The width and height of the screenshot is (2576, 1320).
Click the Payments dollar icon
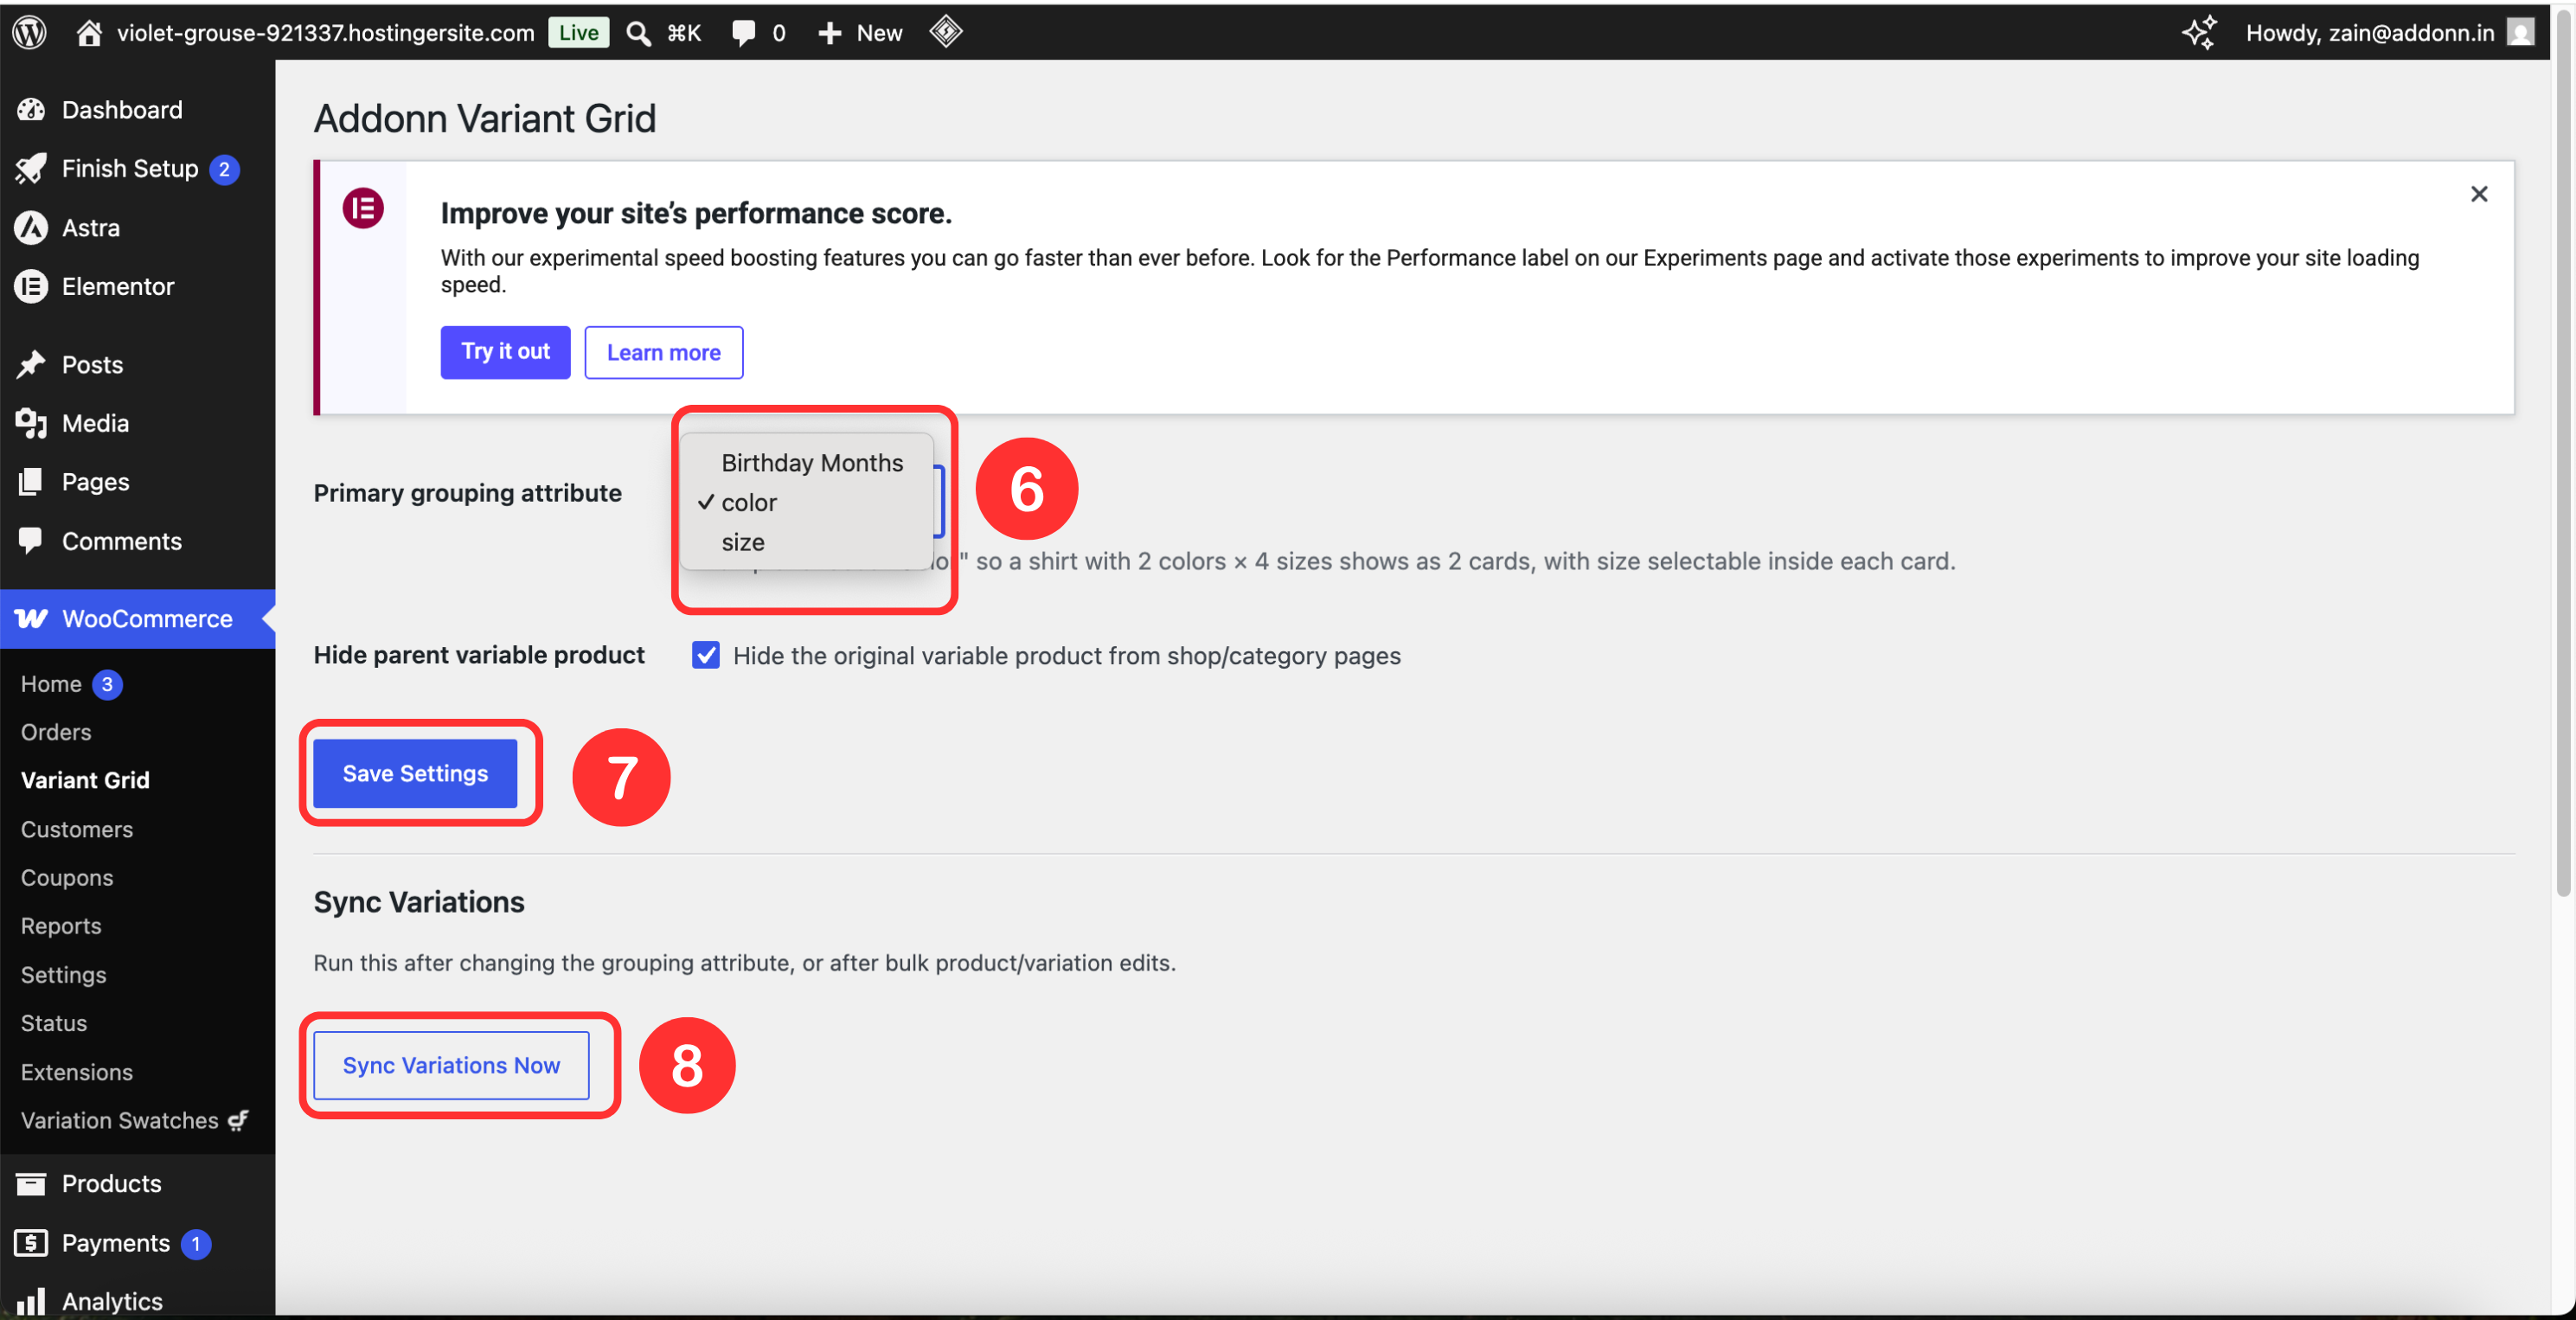point(31,1243)
